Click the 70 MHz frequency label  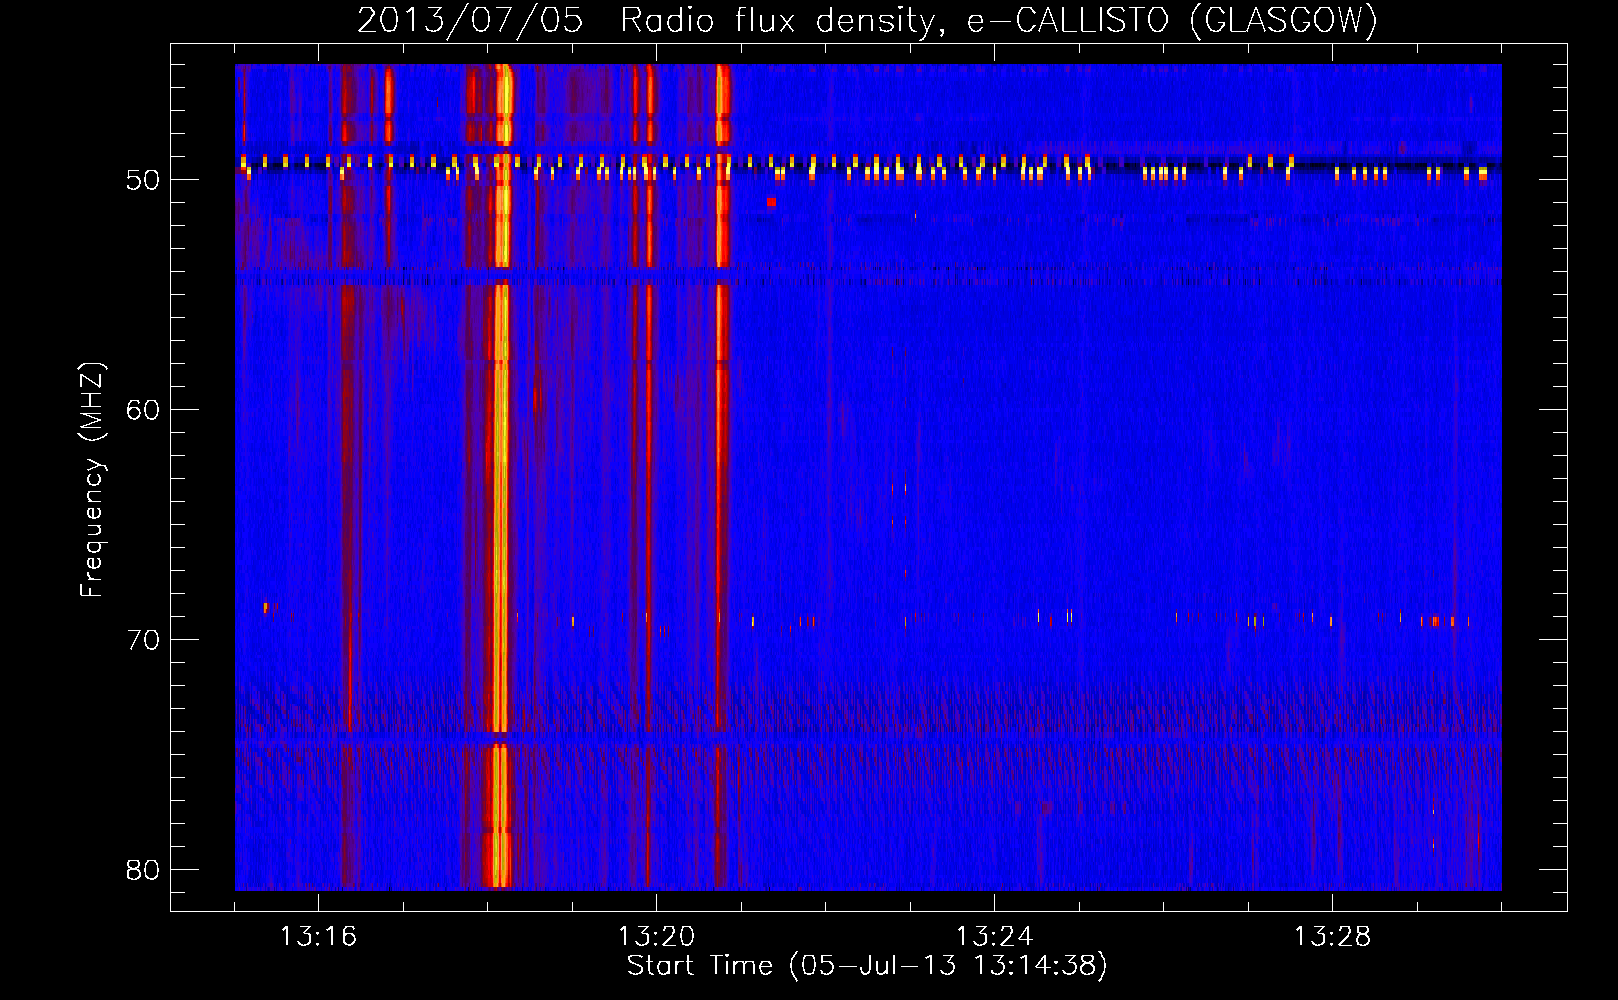point(143,640)
